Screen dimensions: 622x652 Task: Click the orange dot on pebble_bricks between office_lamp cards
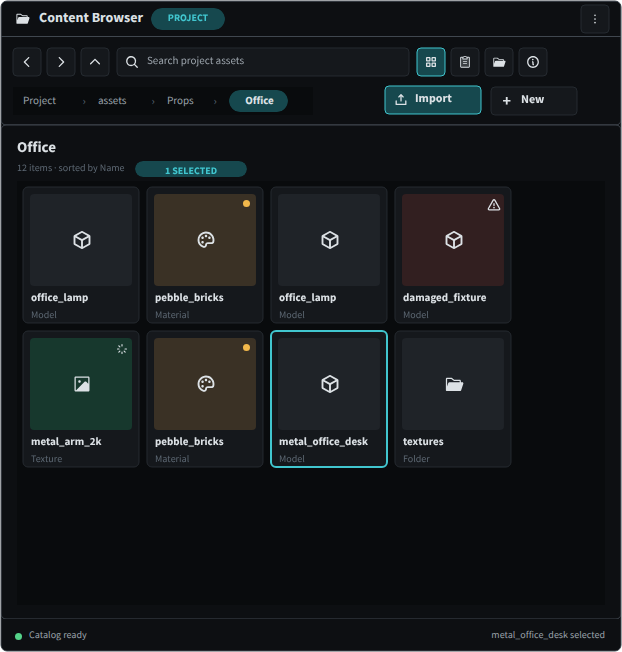[247, 204]
